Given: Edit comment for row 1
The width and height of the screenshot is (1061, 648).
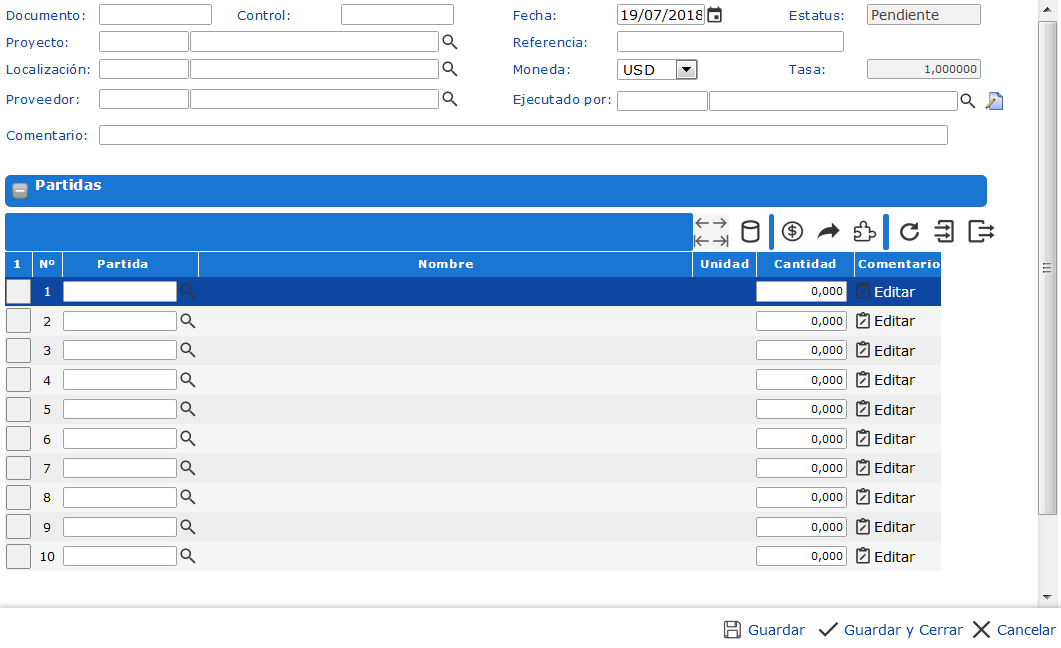Looking at the screenshot, I should click(886, 292).
